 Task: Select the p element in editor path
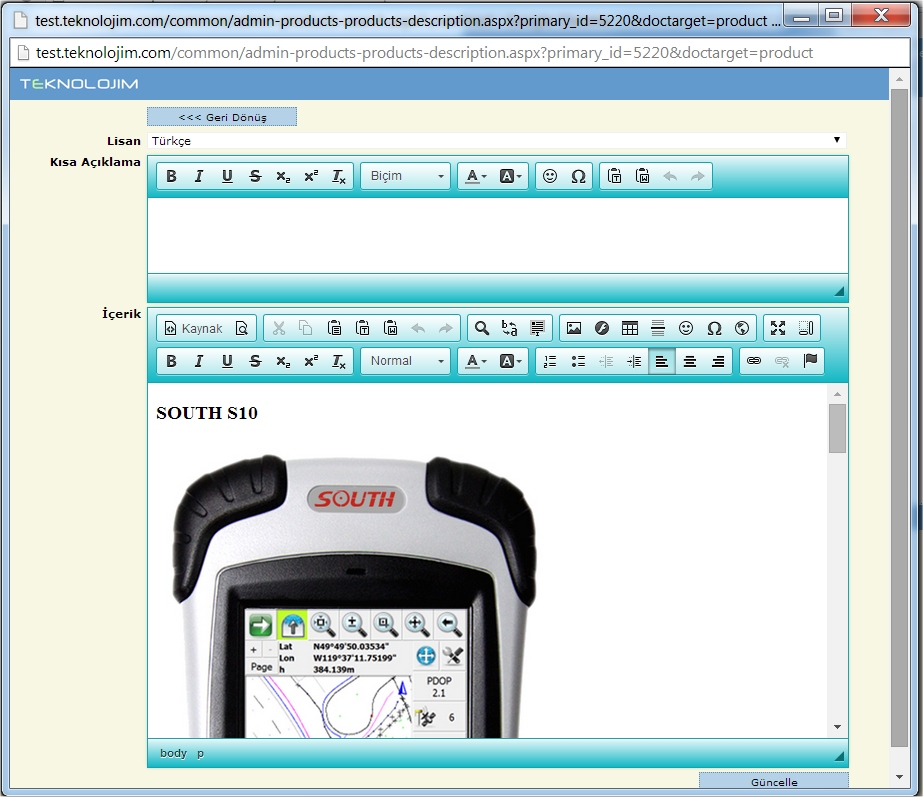[200, 753]
